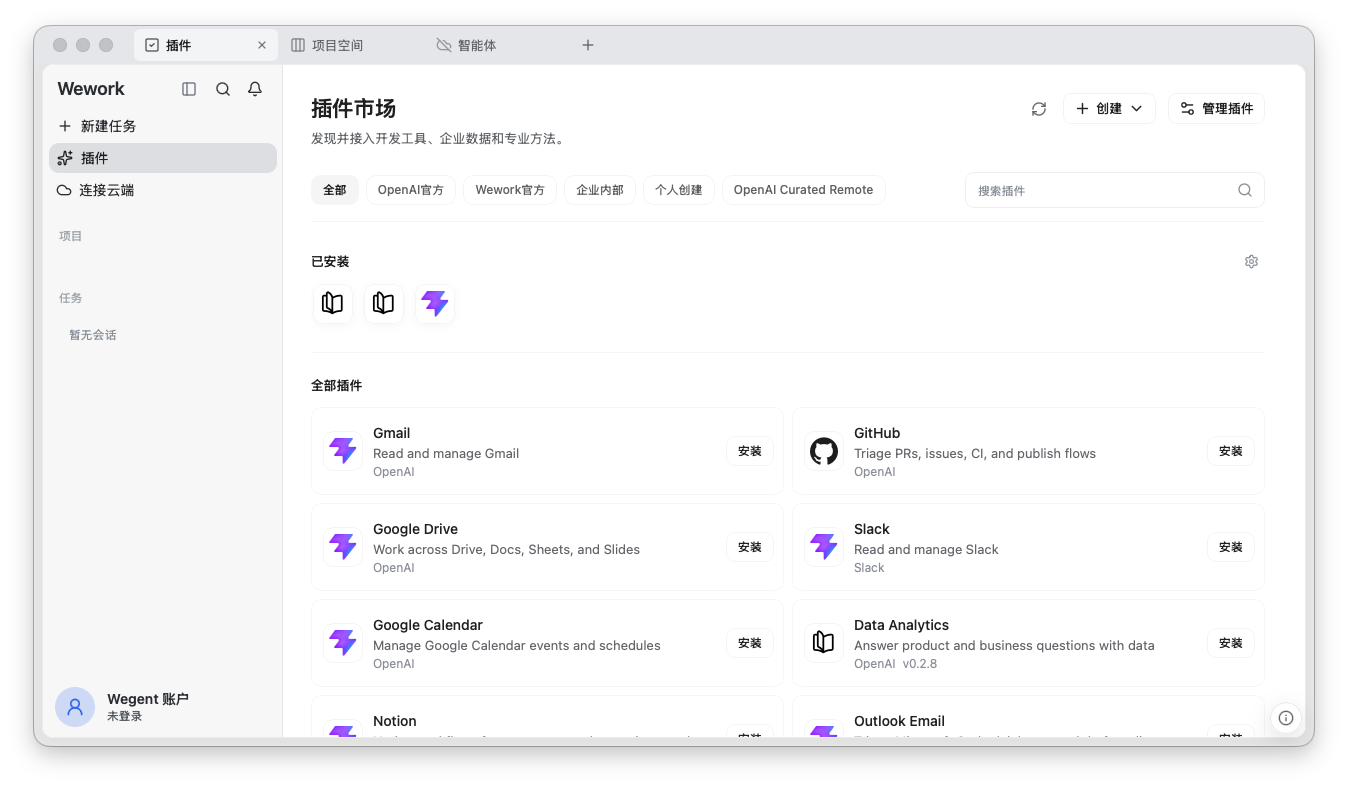
Task: Expand the 创建 dropdown
Action: [x=1109, y=109]
